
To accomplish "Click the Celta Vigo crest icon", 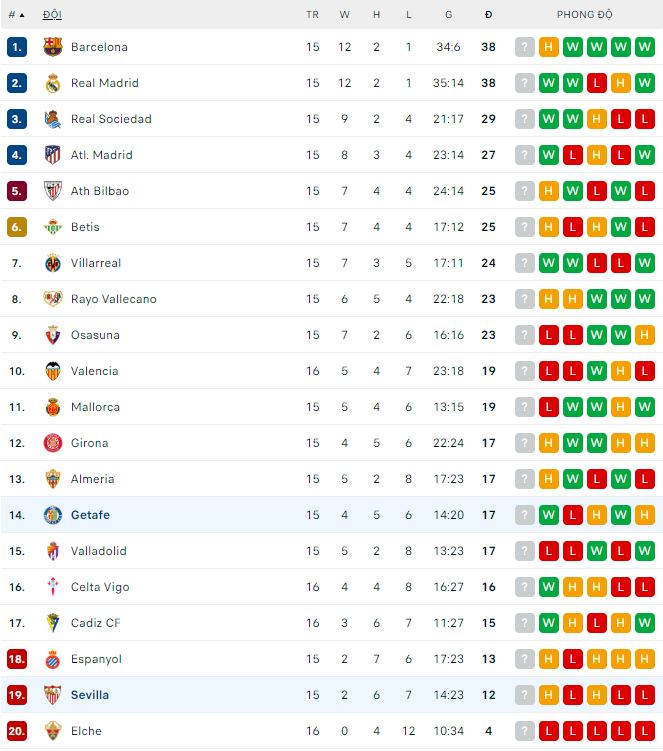I will click(x=53, y=587).
